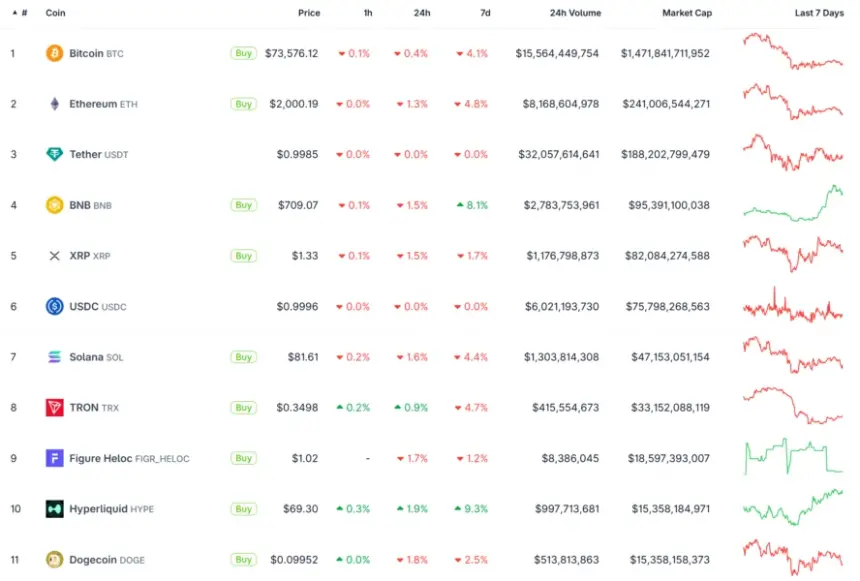Open the Figure Heloc FIGR_HELOC link
Screen dimensions: 860x581
pos(129,458)
